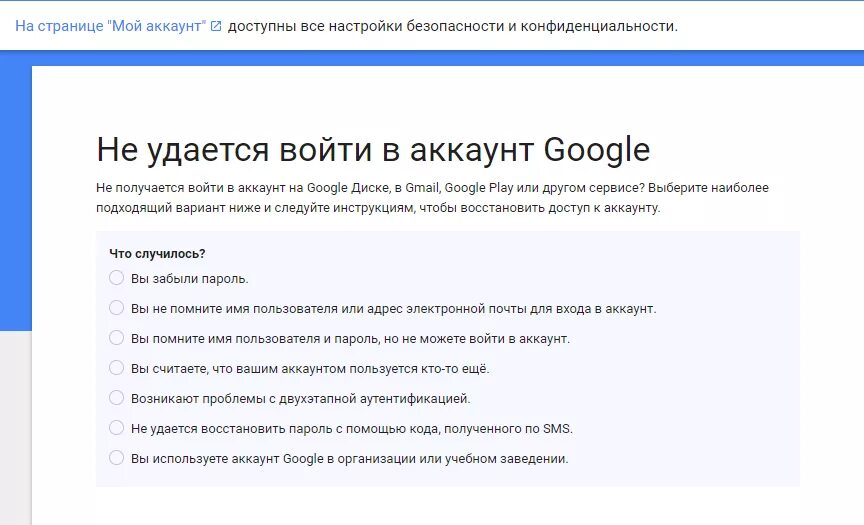This screenshot has width=864, height=525.
Task: Choose radio about code received by SMS
Action: tap(116, 427)
